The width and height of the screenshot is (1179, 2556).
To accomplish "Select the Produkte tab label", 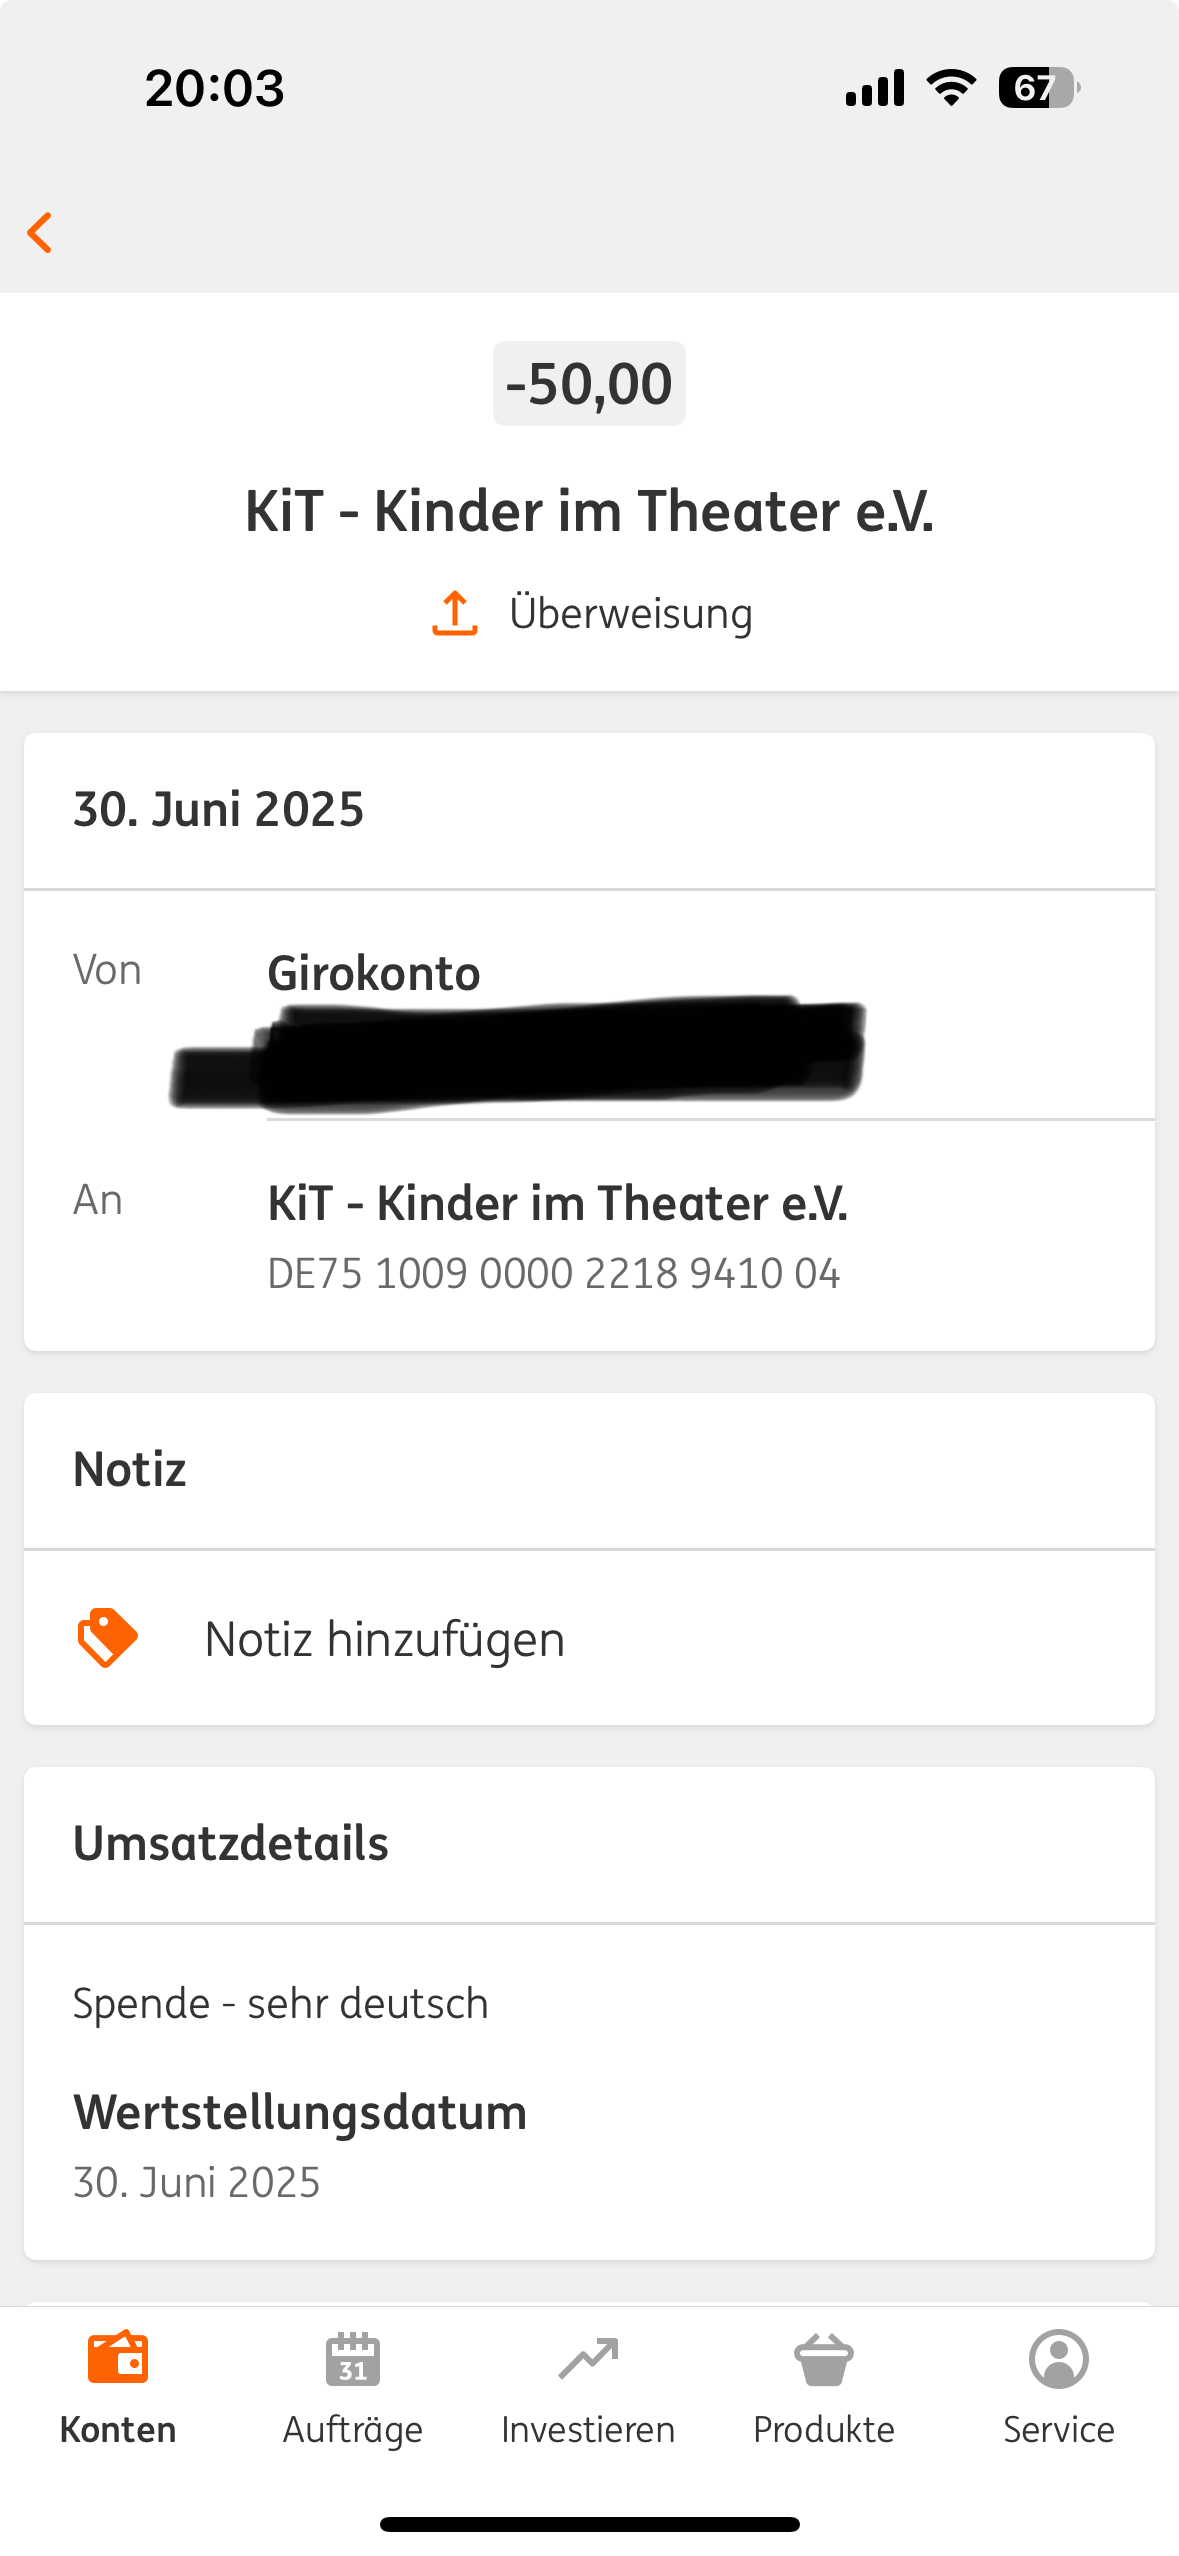I will click(824, 2429).
